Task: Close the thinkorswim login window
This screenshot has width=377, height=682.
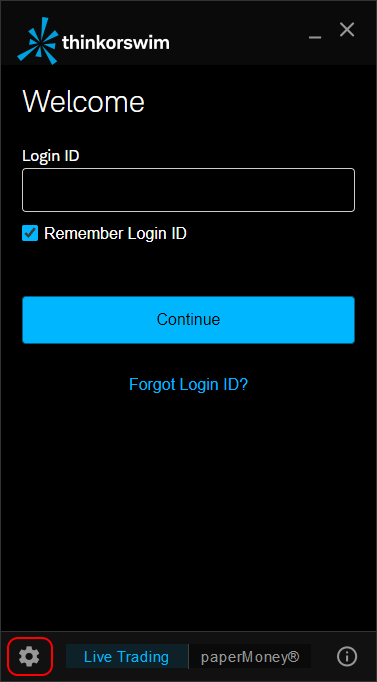Action: pyautogui.click(x=347, y=30)
